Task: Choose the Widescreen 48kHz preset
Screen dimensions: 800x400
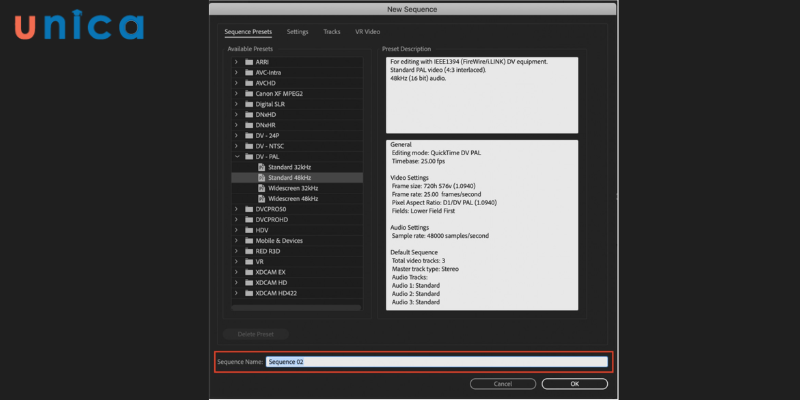Action: tap(294, 198)
